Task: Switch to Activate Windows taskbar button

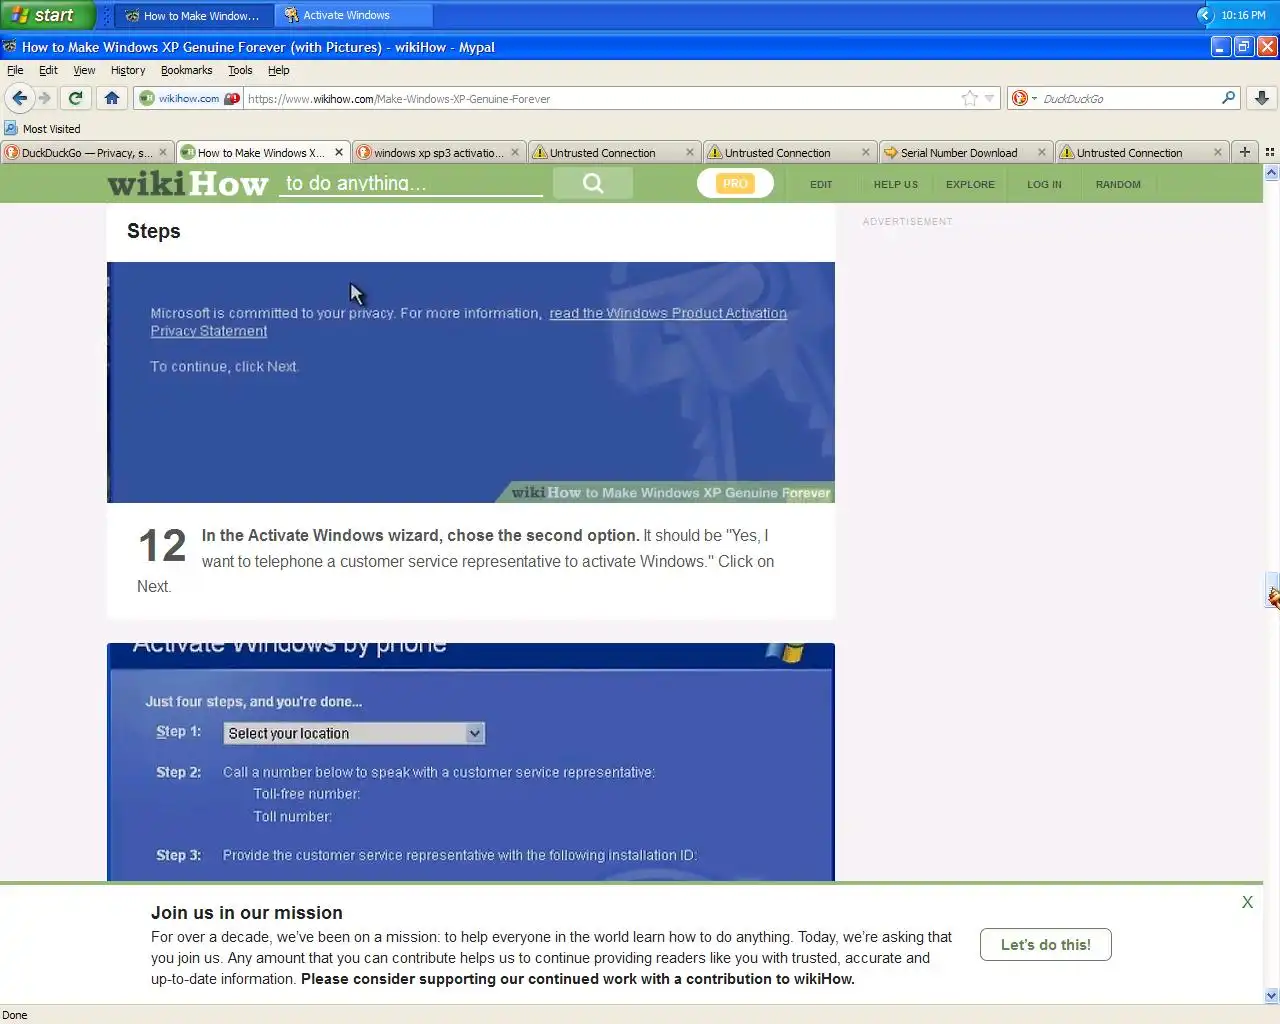Action: pyautogui.click(x=354, y=15)
